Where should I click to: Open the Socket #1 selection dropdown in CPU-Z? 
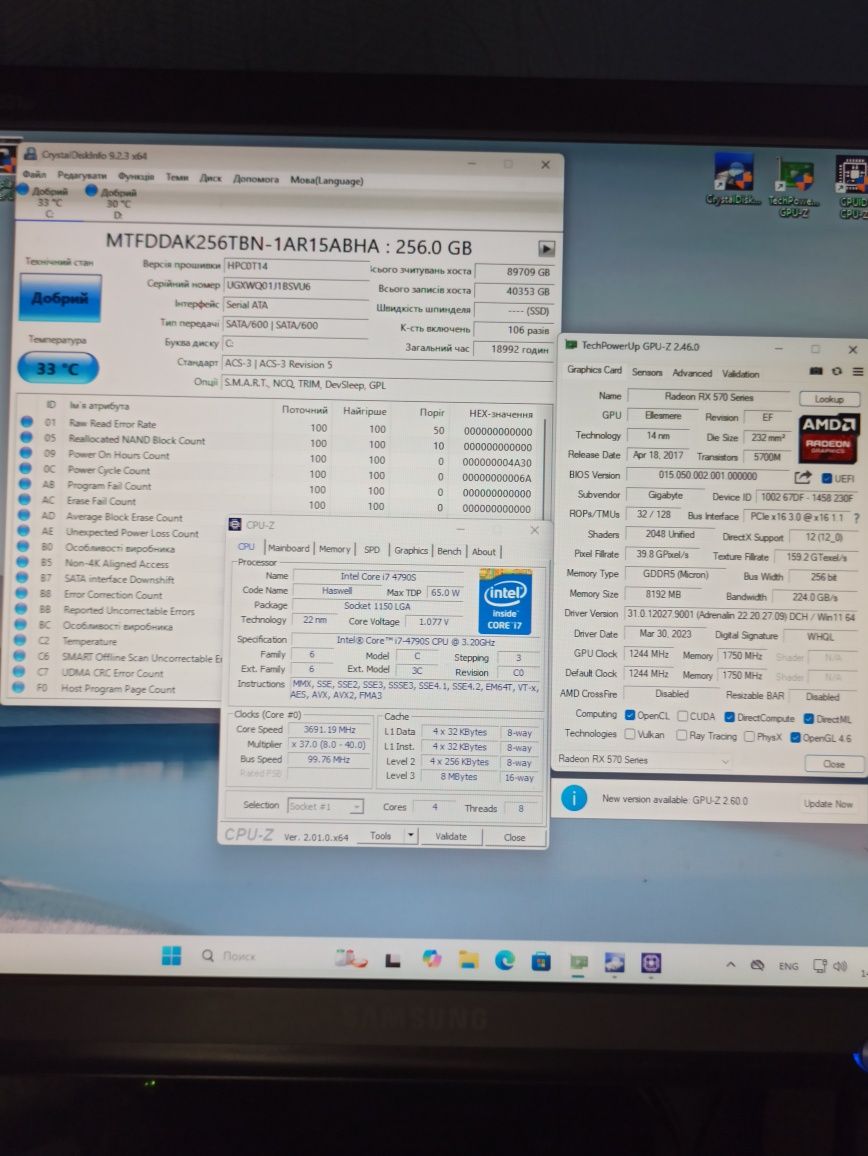[x=325, y=807]
